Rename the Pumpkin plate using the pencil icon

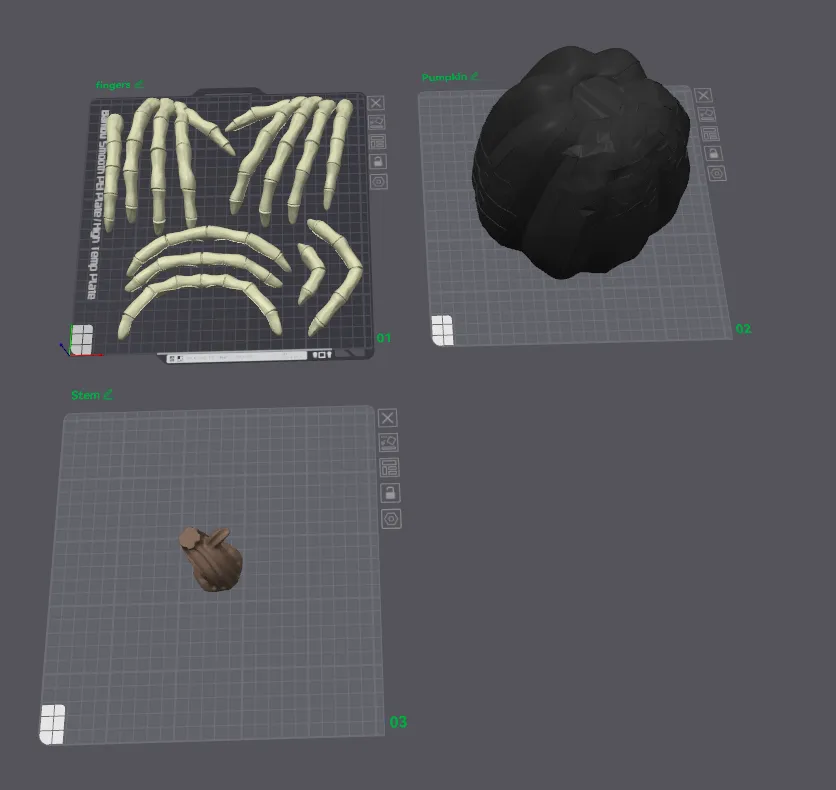(476, 75)
